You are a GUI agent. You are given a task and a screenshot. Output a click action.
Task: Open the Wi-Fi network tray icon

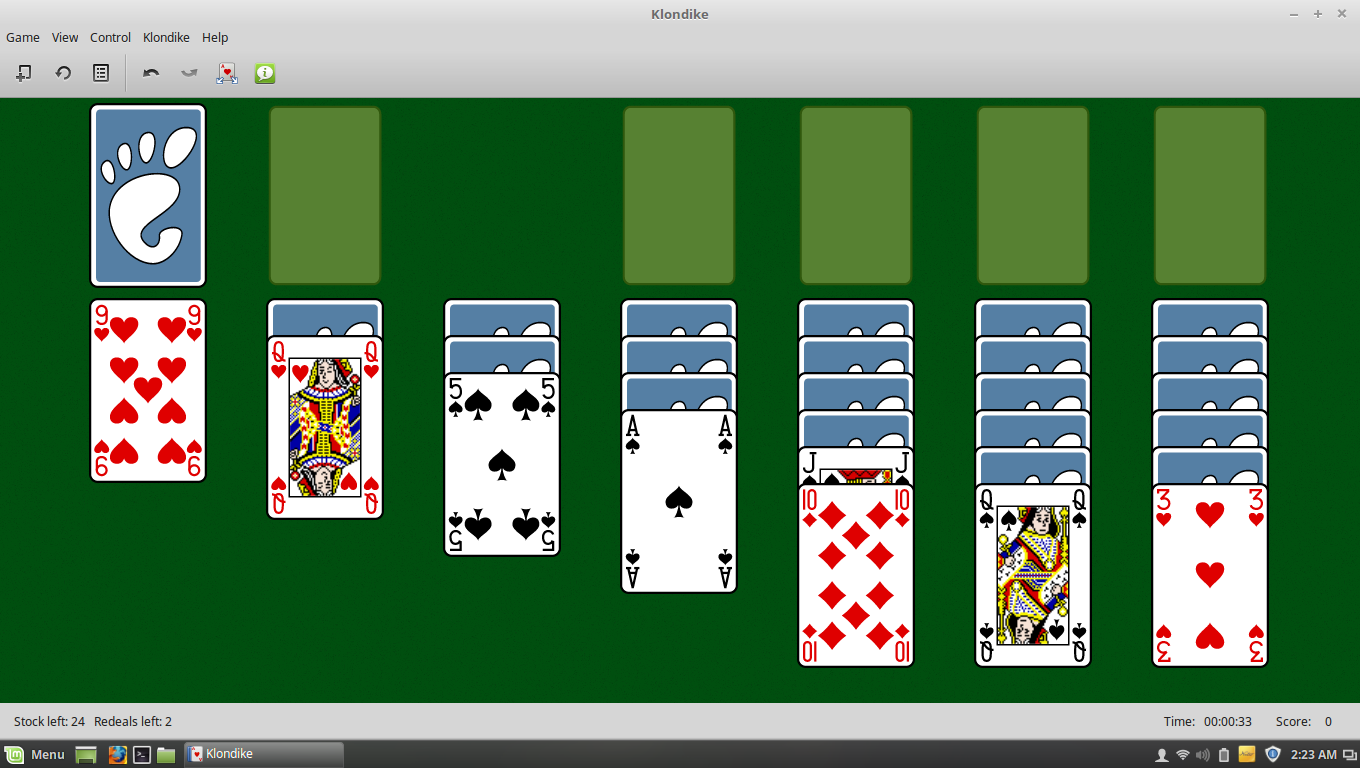coord(1183,754)
